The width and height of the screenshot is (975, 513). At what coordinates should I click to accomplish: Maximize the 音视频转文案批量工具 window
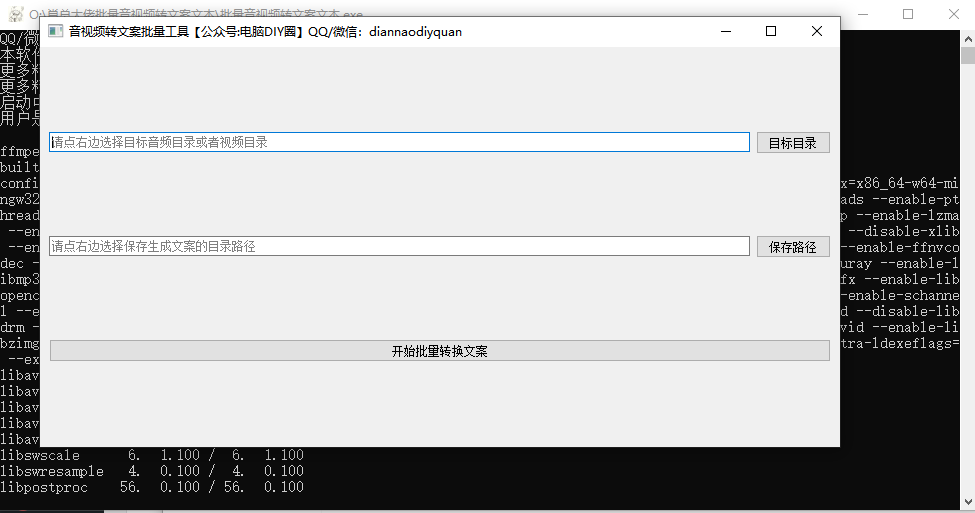coord(771,31)
